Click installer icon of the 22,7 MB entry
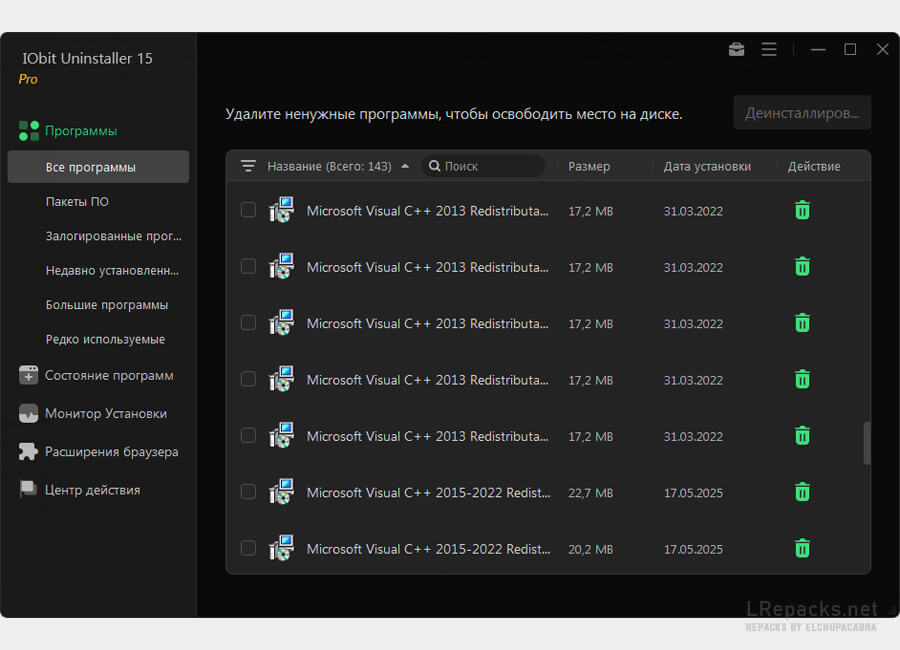Screen dimensions: 900x650 [x=281, y=492]
